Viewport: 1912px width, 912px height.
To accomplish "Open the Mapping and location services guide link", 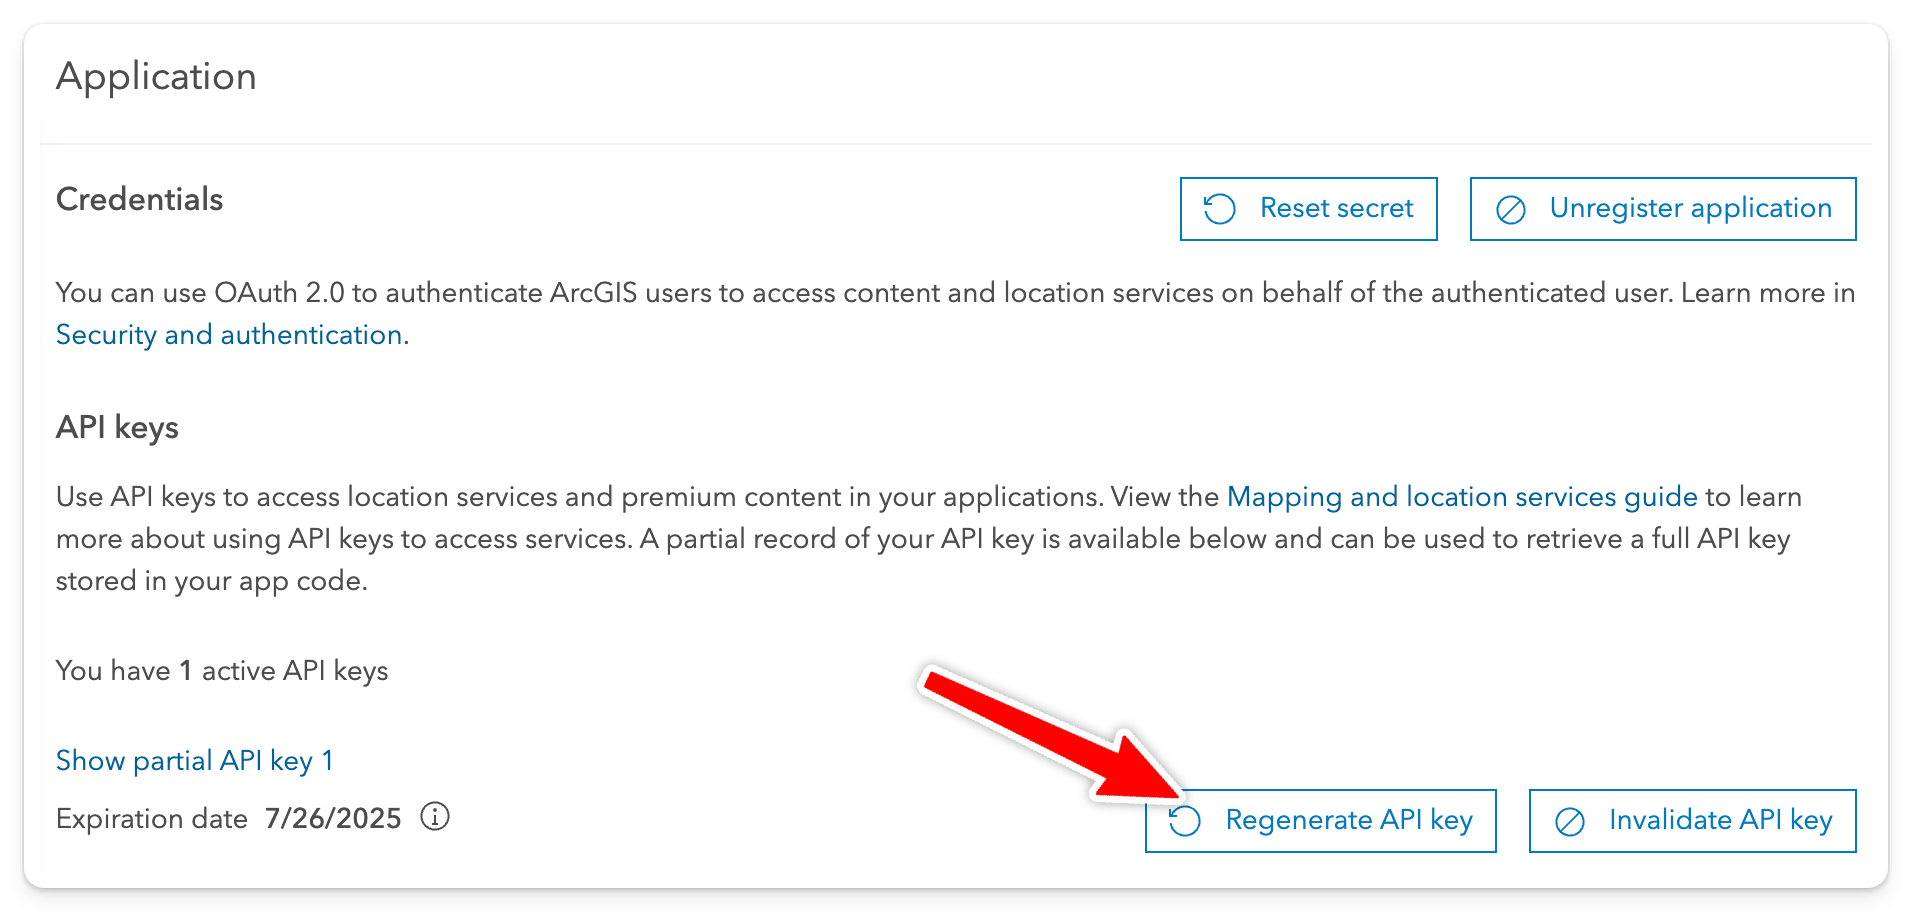I will [1462, 497].
